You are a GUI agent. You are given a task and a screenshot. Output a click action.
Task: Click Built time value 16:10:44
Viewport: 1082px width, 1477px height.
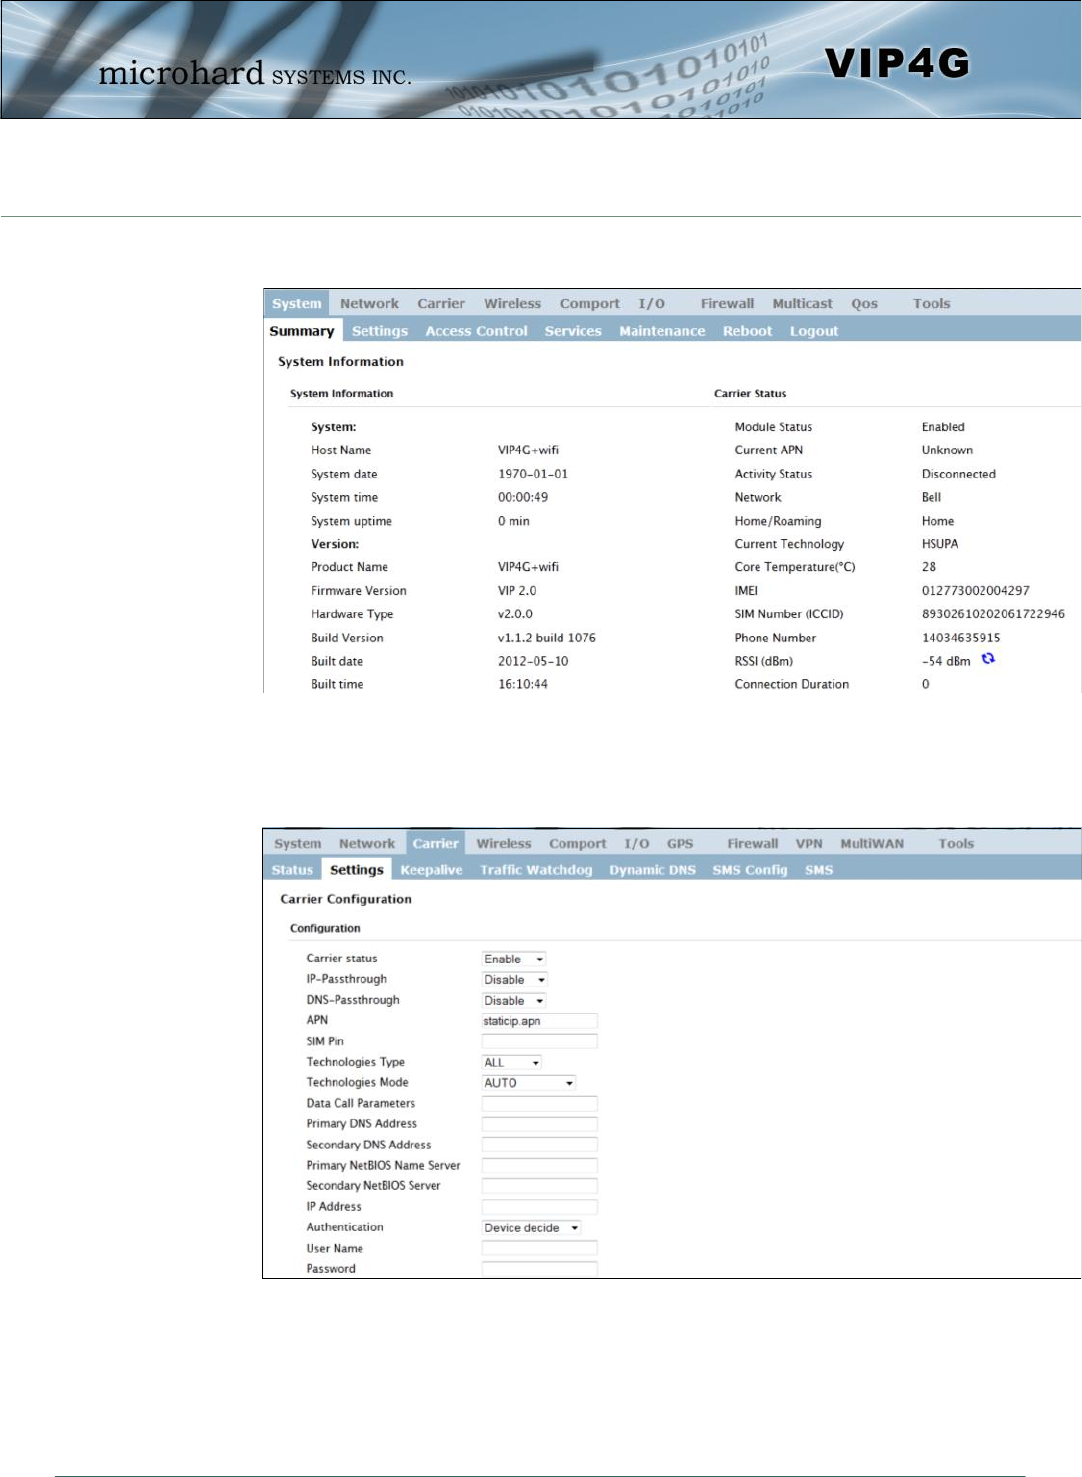coord(522,685)
